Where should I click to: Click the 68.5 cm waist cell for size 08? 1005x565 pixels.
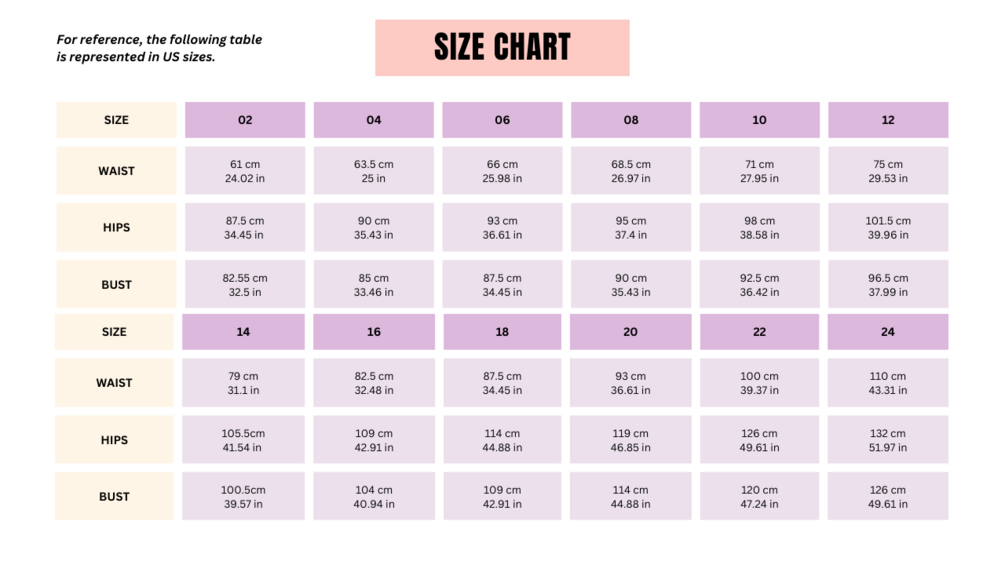tap(631, 171)
